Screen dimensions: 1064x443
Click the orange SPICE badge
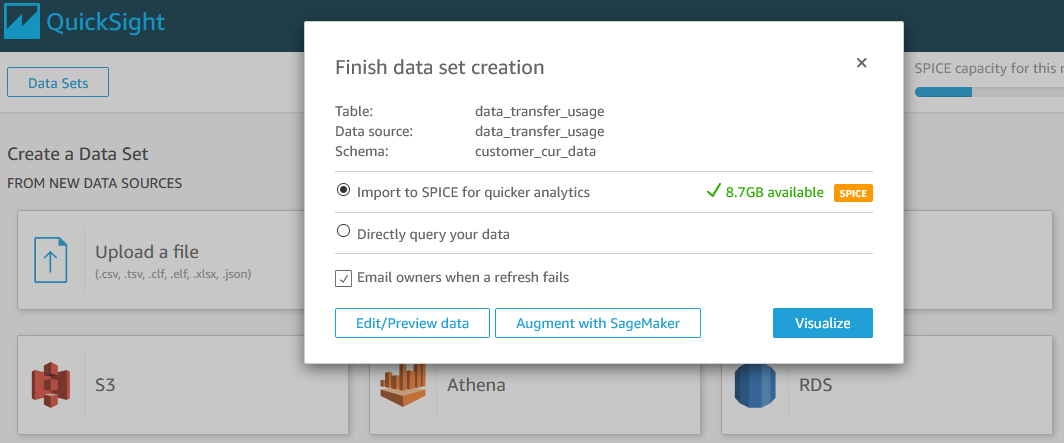(853, 192)
